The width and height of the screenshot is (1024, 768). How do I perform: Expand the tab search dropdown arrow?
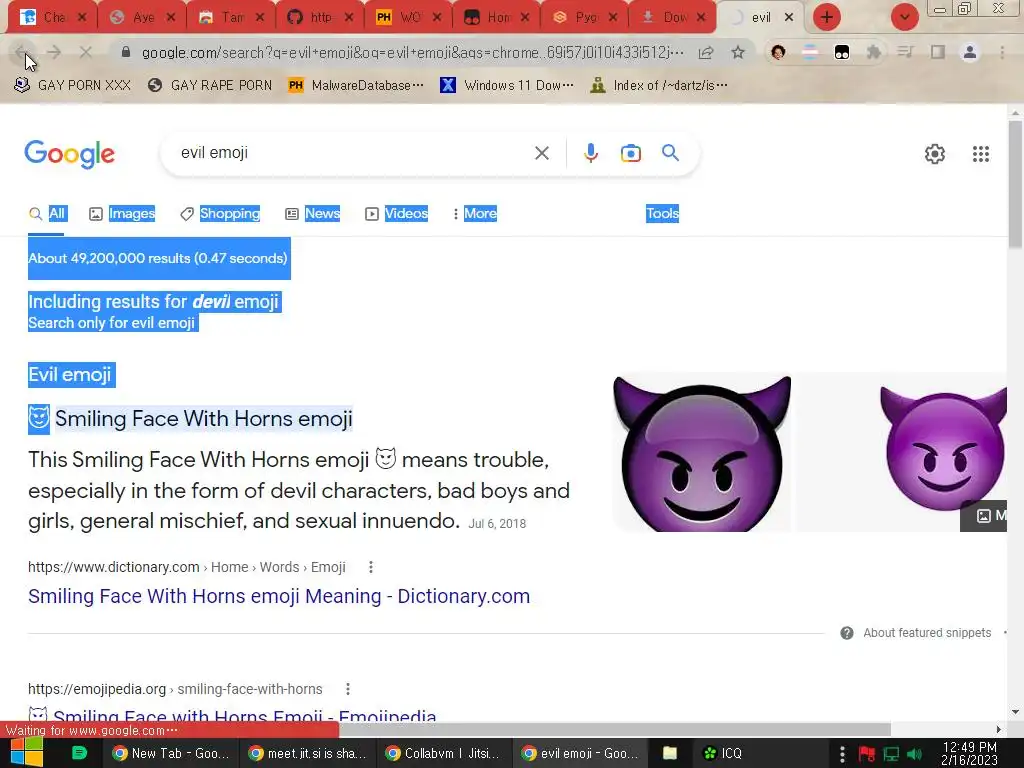pos(904,17)
